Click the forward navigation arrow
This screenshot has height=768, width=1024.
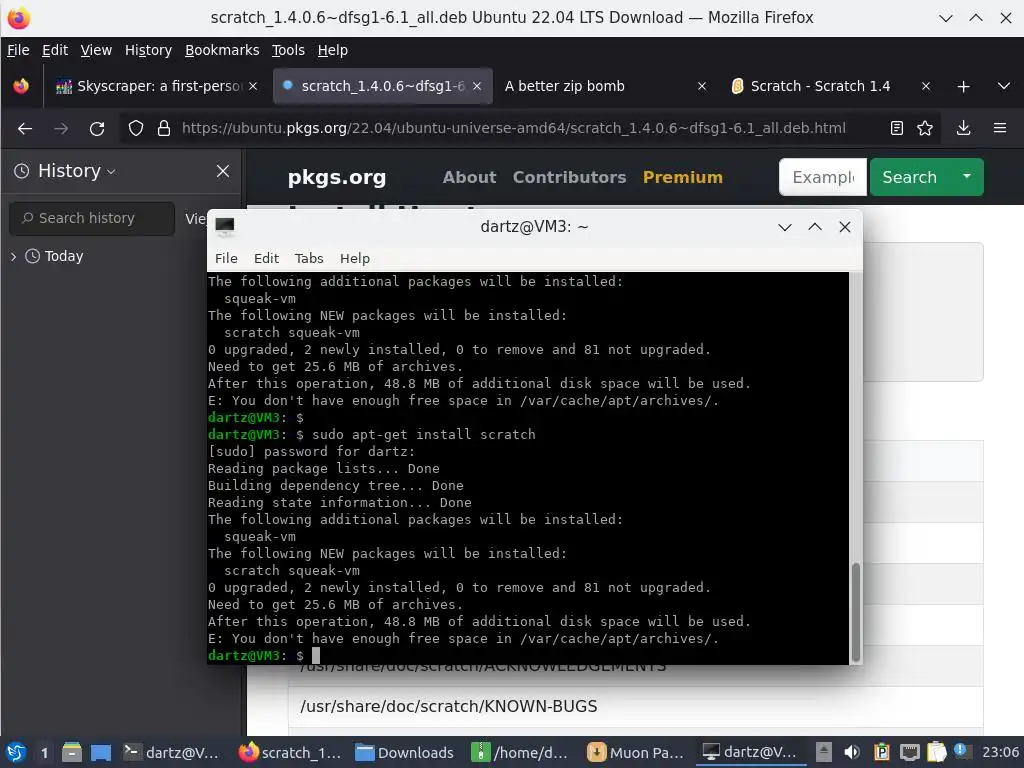click(61, 129)
